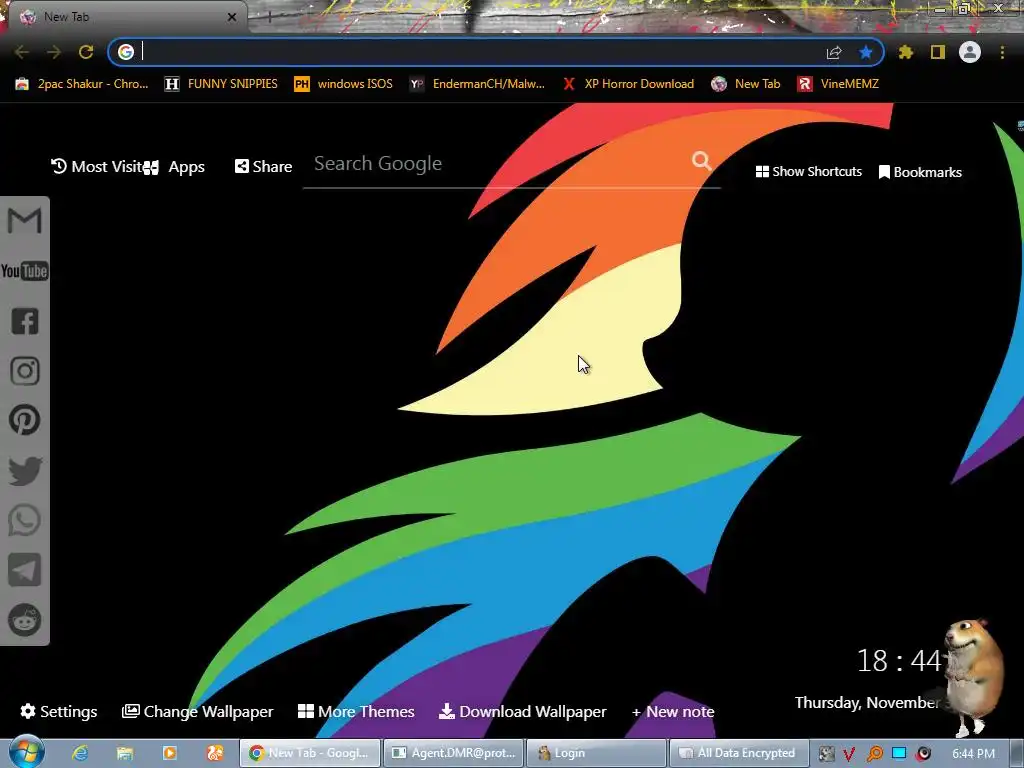Switch to New Tab - Google taskbar button
The height and width of the screenshot is (768, 1024).
(310, 753)
